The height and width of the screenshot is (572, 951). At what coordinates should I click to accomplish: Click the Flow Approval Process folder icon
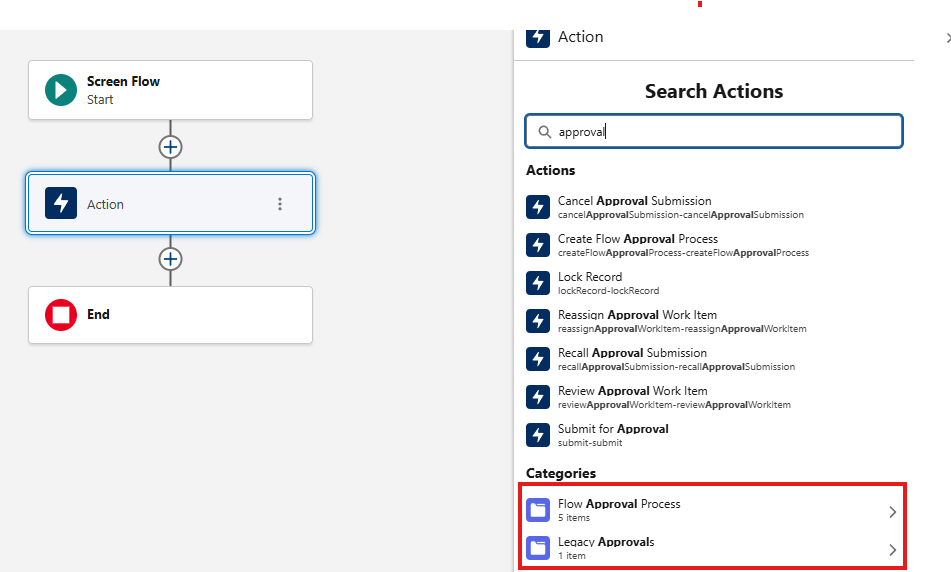pos(538,510)
